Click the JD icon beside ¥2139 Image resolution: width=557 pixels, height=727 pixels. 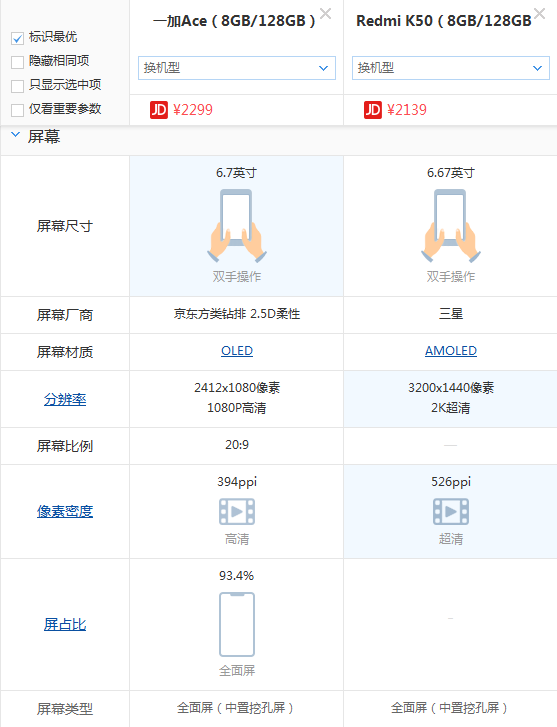point(372,110)
